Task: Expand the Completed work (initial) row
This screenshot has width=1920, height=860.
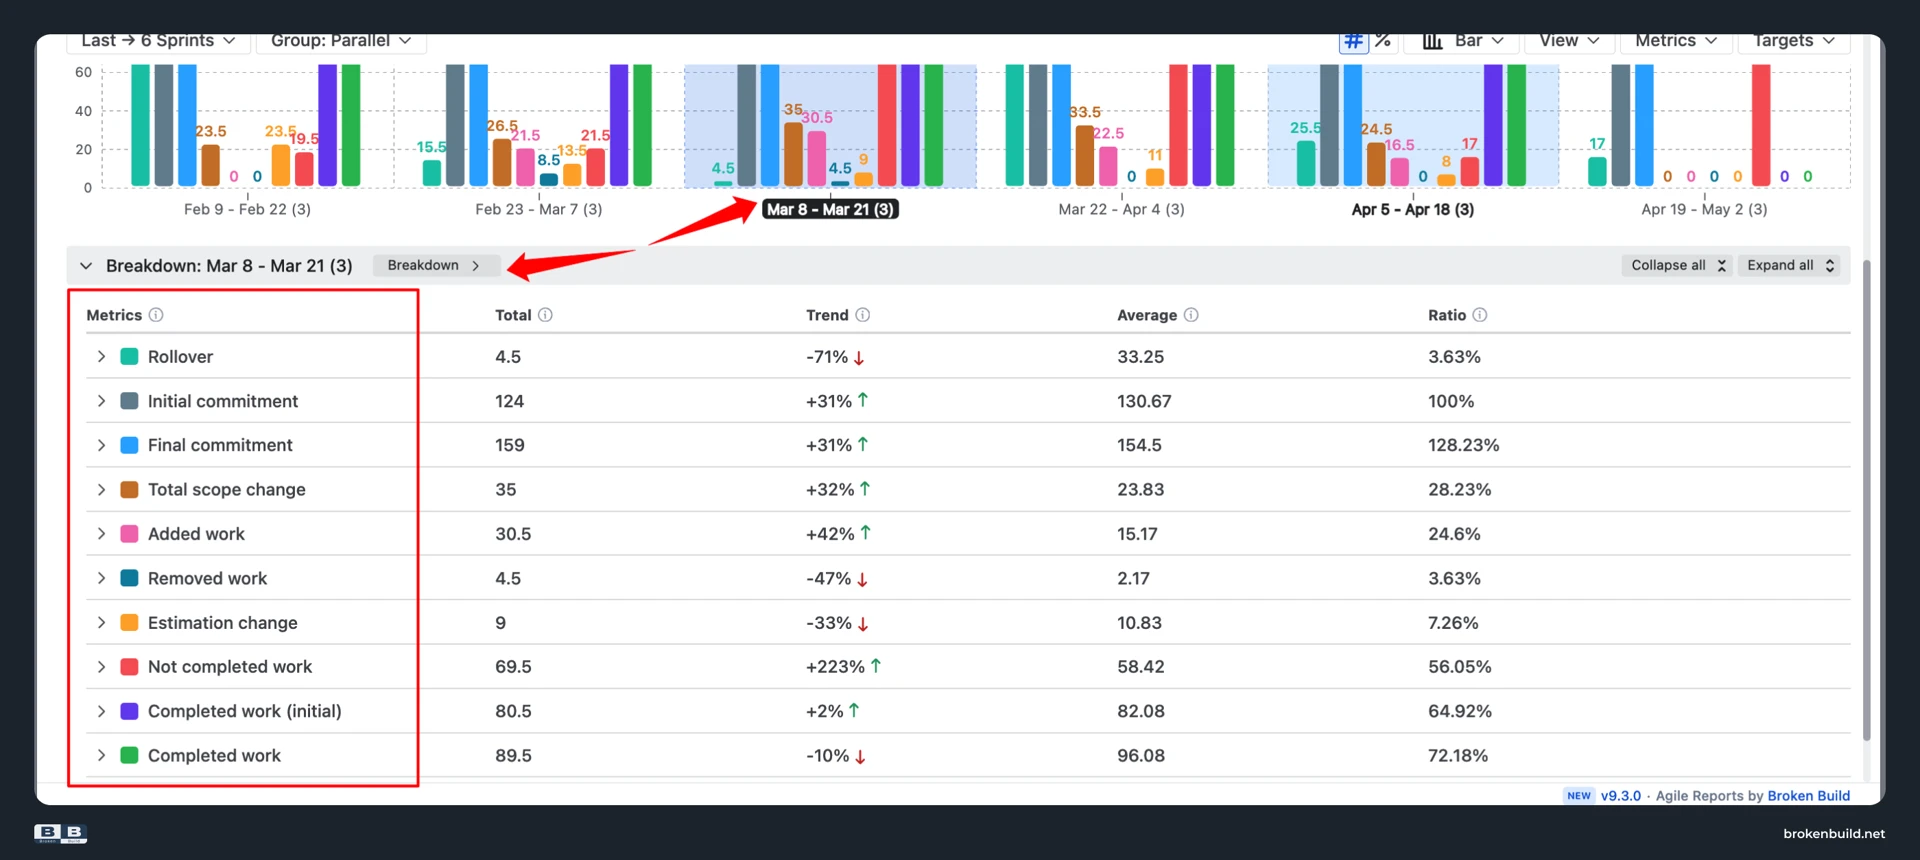Action: (x=101, y=711)
